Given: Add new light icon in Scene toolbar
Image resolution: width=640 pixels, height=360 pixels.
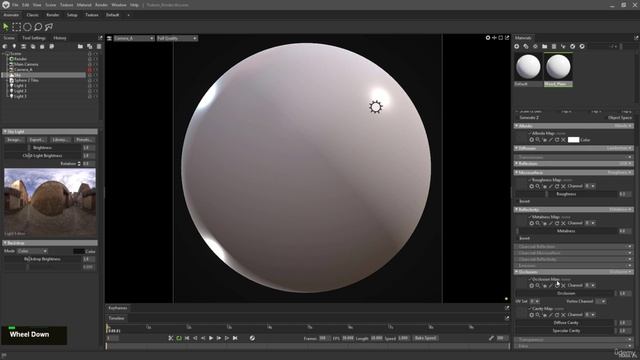Looking at the screenshot, I should pyautogui.click(x=14, y=47).
